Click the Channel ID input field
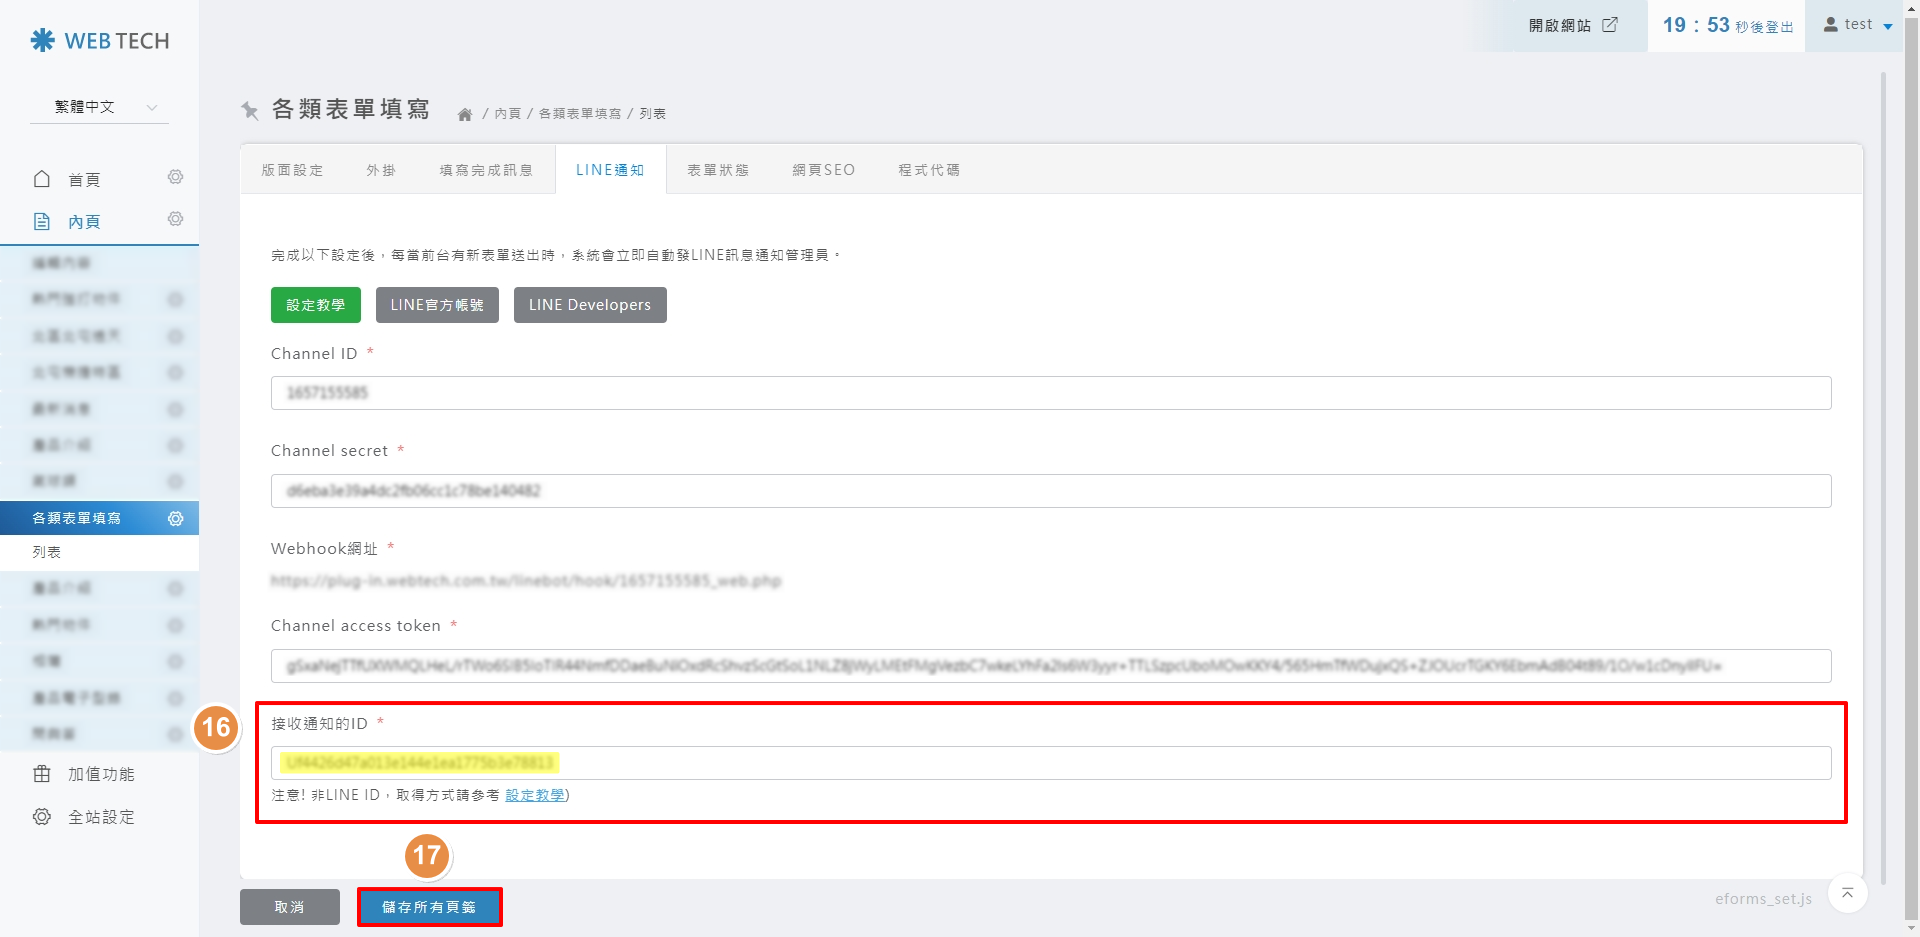Image resolution: width=1920 pixels, height=937 pixels. tap(1050, 393)
